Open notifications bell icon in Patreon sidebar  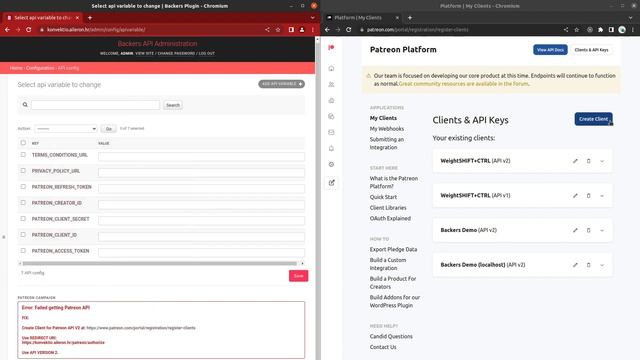(x=331, y=148)
